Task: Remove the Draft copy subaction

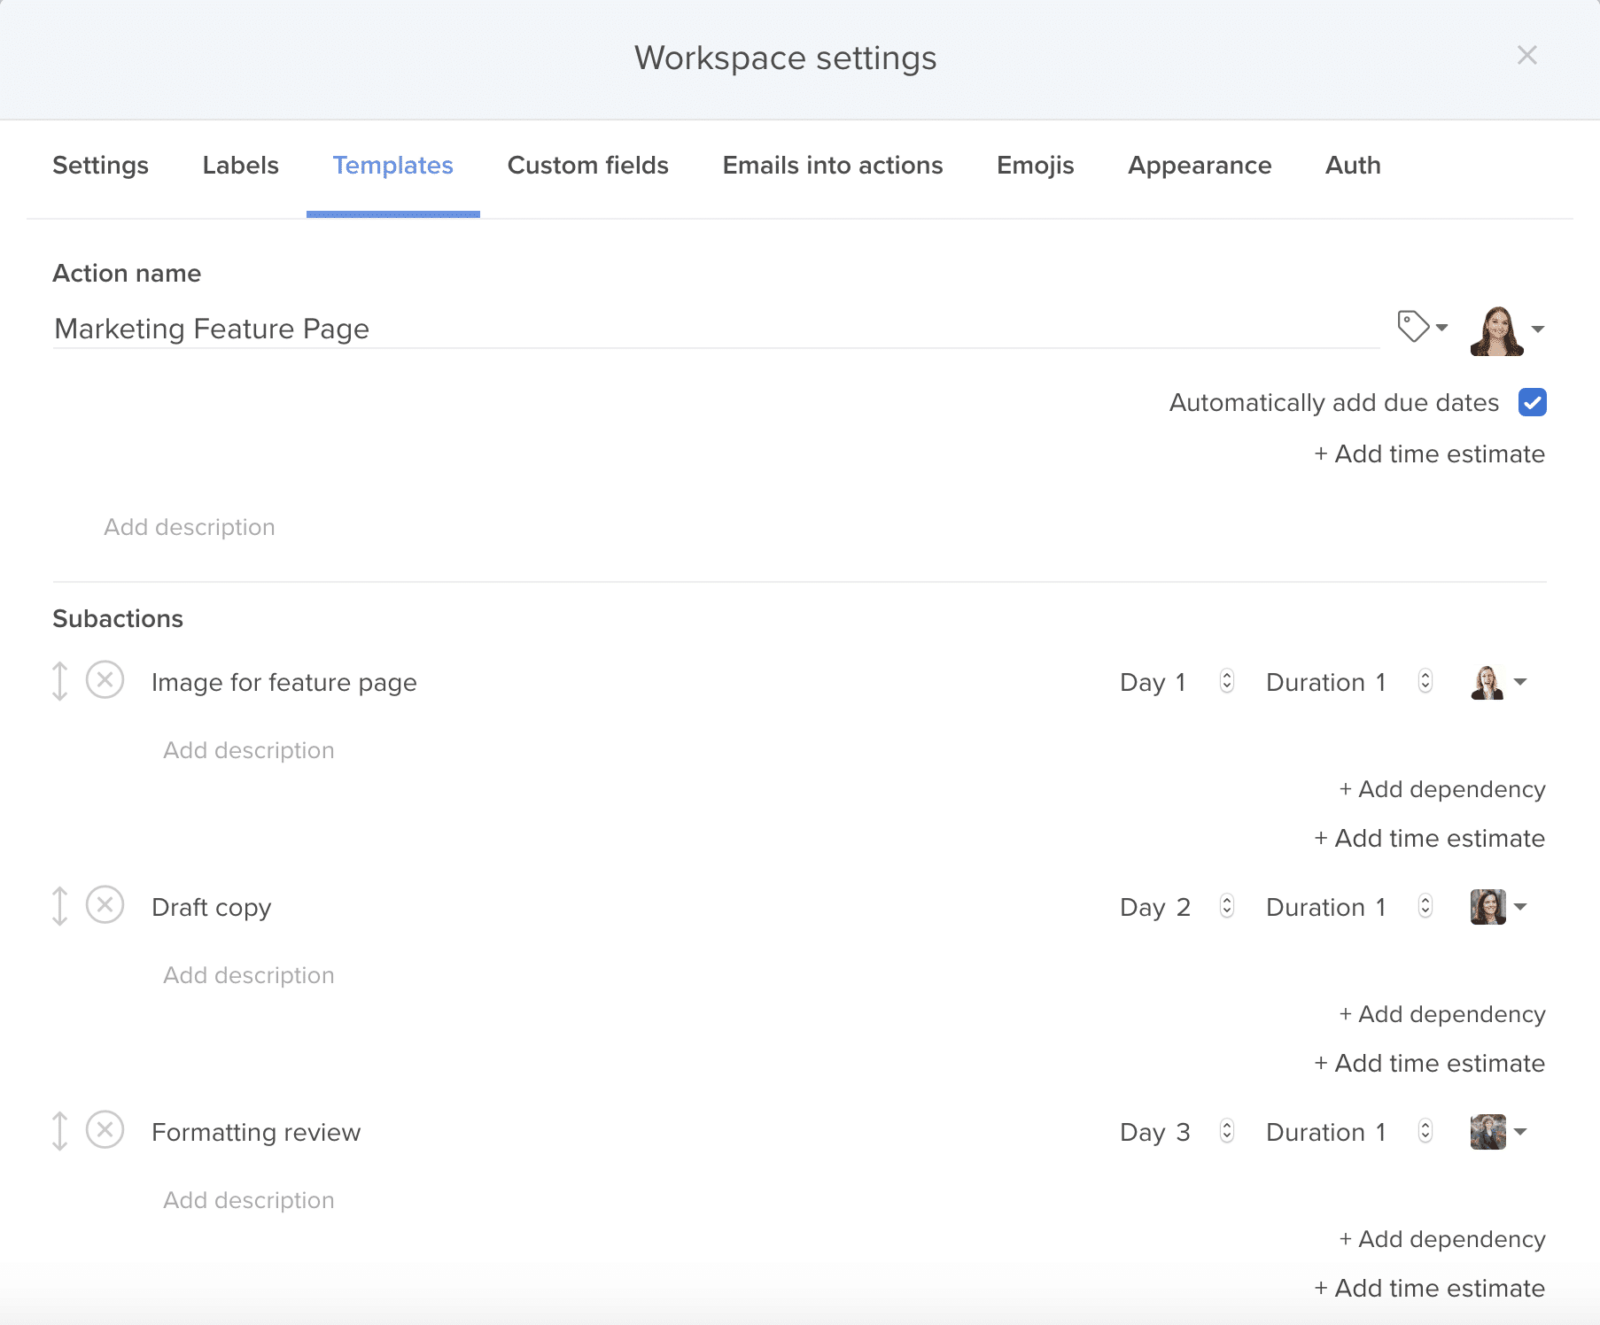Action: 104,905
